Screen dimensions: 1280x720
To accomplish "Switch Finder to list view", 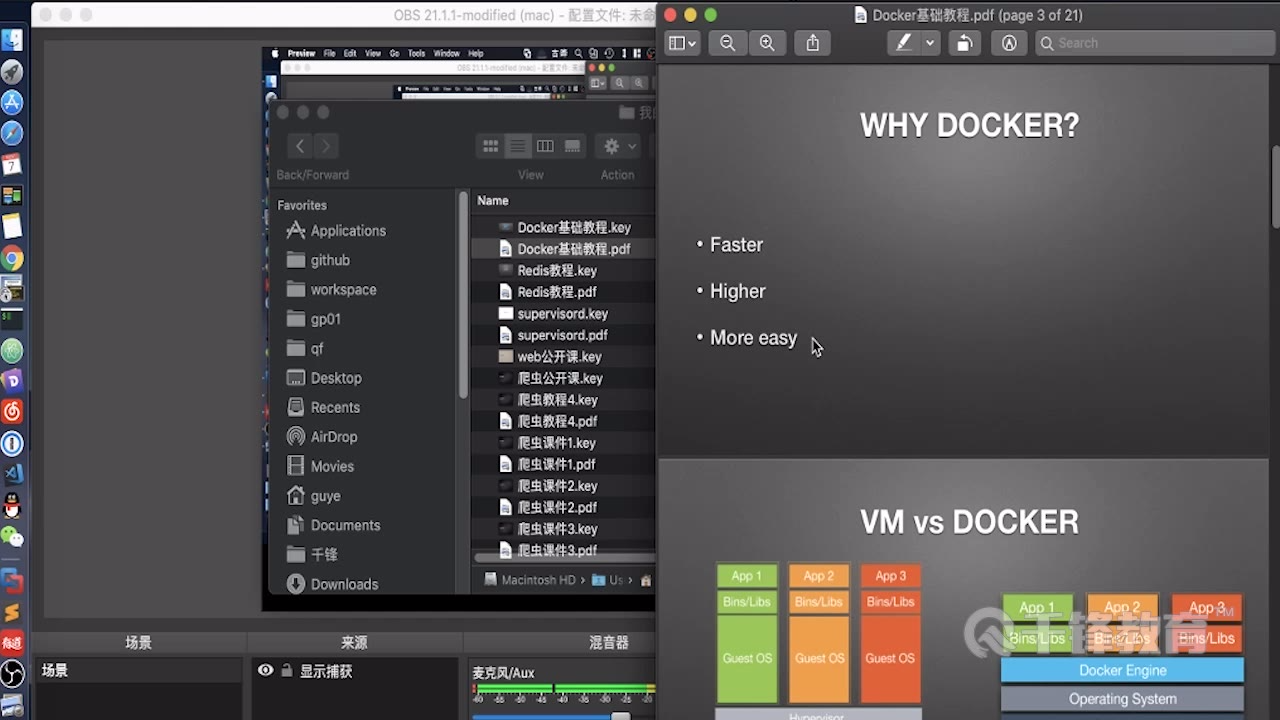I will click(x=518, y=146).
